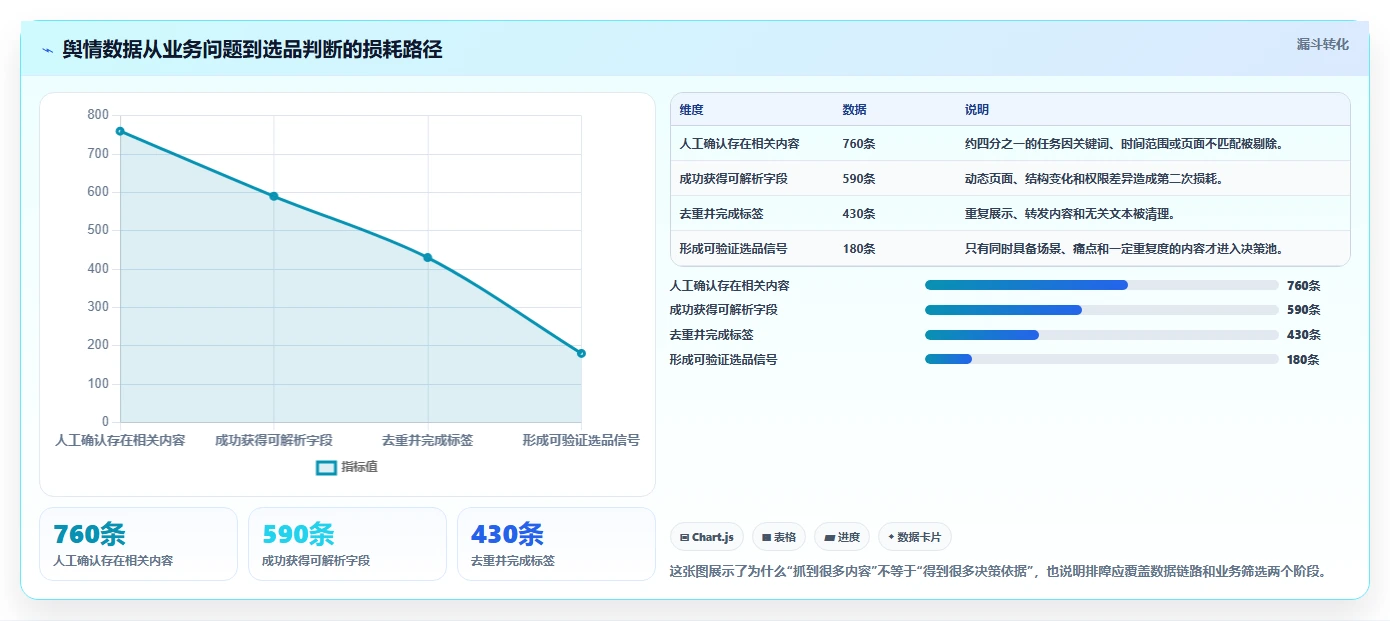Image resolution: width=1390 pixels, height=621 pixels.
Task: Select the 进度 chip
Action: 842,537
